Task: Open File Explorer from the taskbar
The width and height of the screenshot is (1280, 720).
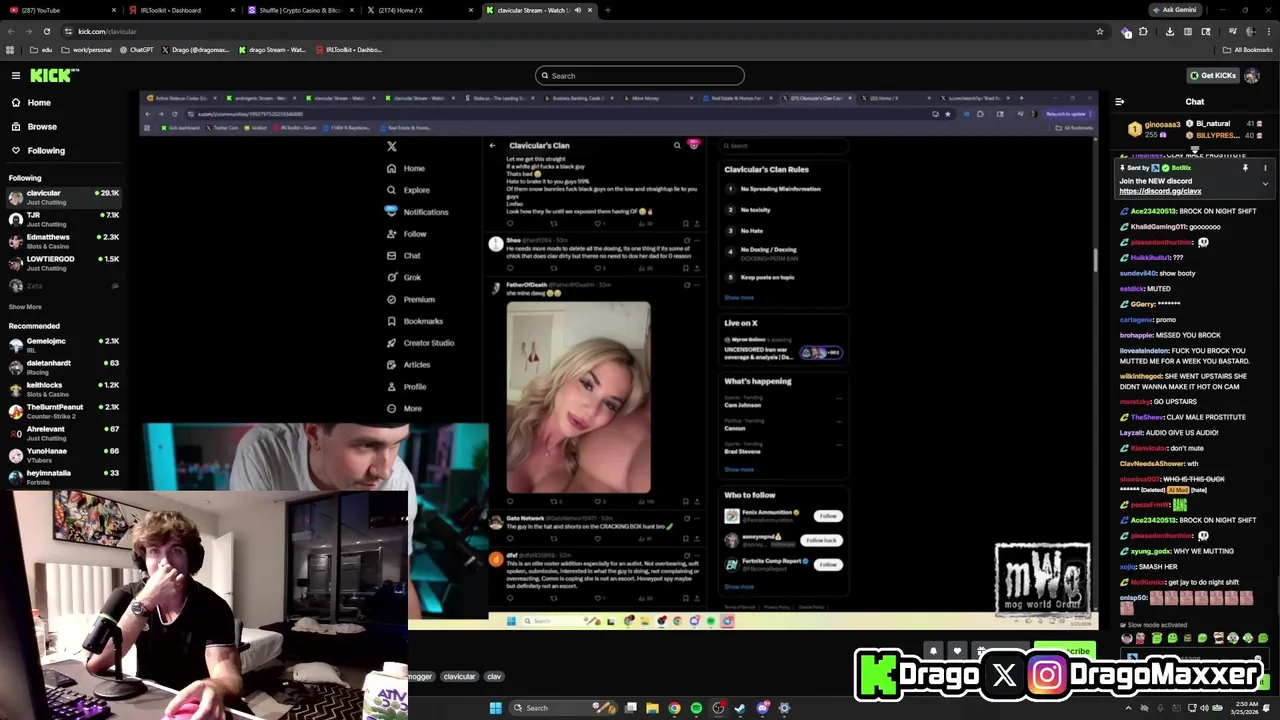Action: [x=652, y=708]
